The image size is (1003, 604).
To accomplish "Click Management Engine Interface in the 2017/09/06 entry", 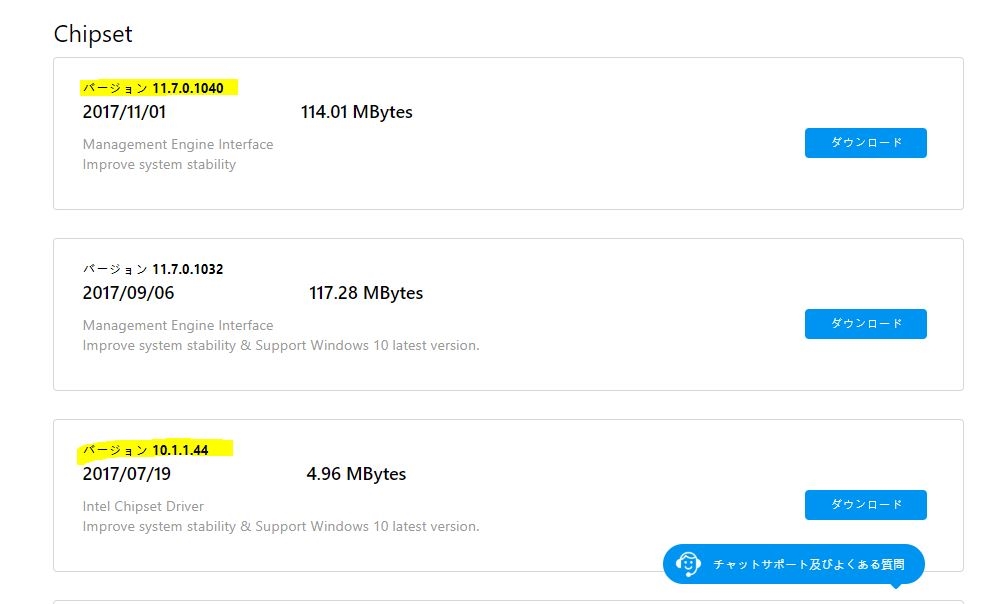I will pos(178,325).
